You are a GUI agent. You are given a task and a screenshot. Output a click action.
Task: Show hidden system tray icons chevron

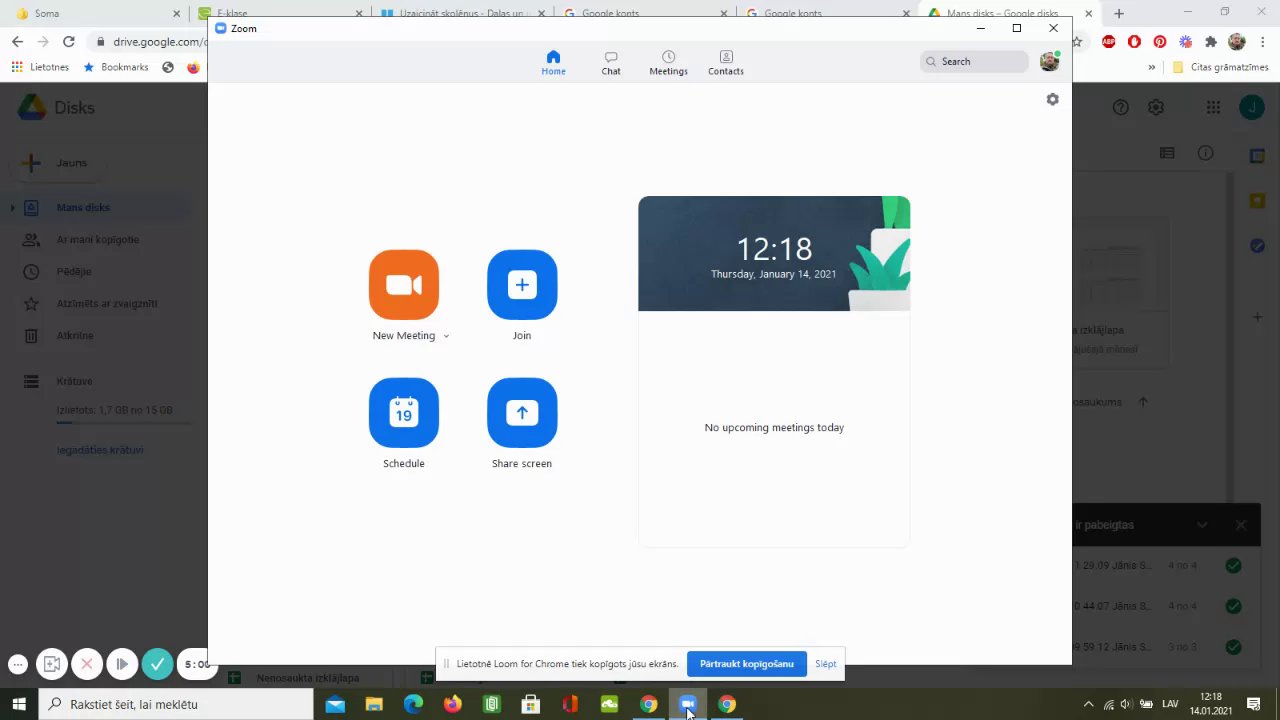1088,704
